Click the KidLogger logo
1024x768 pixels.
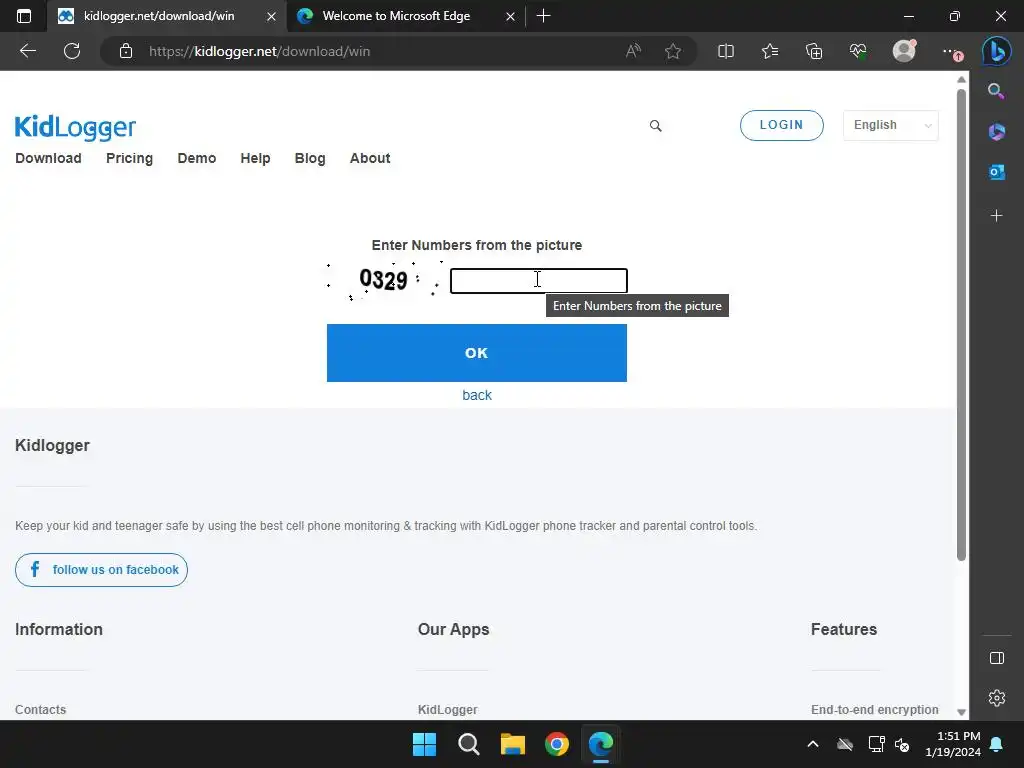(x=75, y=127)
